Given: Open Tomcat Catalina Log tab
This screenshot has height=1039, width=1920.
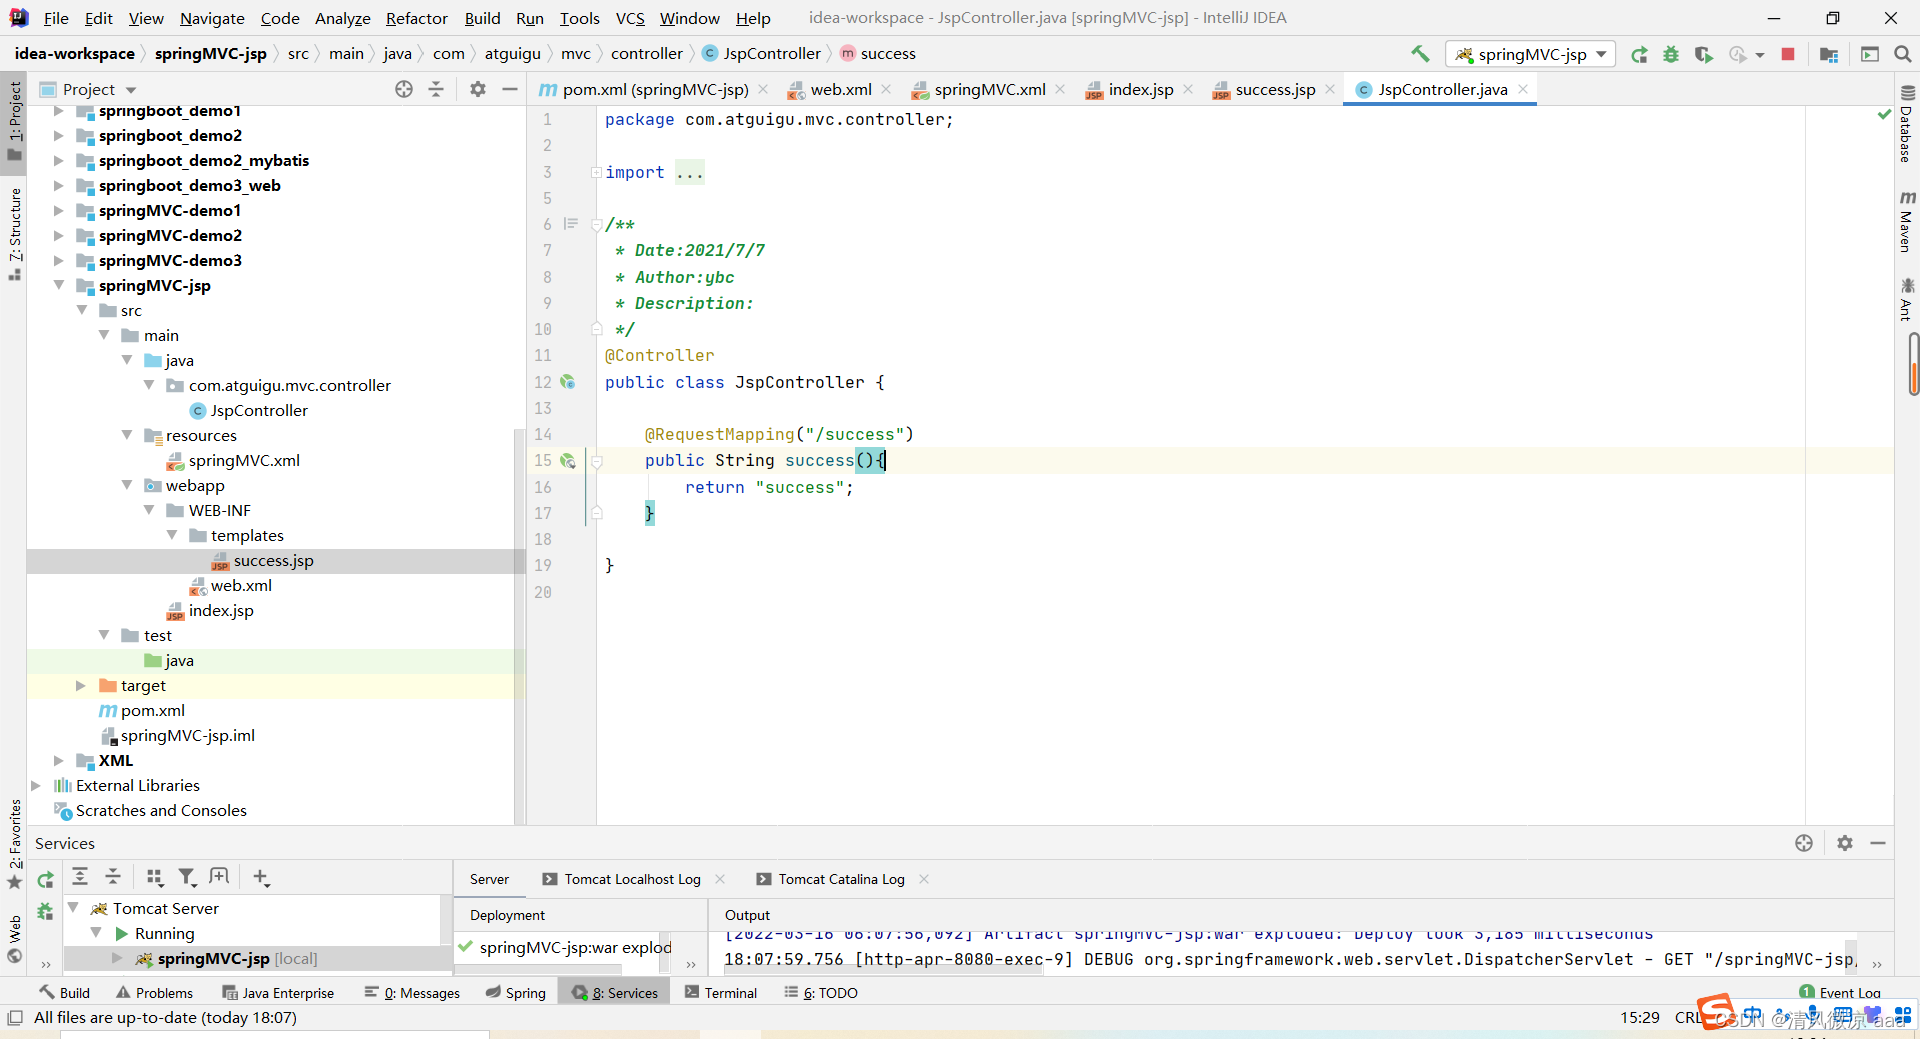Looking at the screenshot, I should click(841, 879).
